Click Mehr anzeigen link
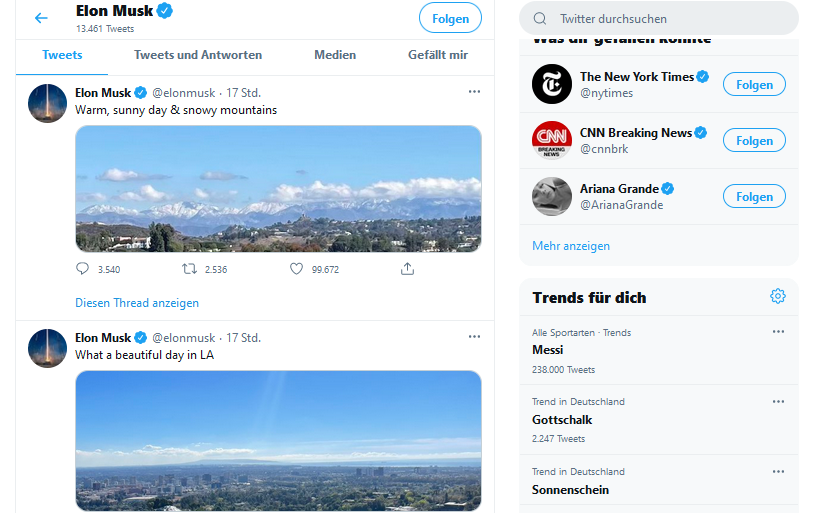 point(571,246)
